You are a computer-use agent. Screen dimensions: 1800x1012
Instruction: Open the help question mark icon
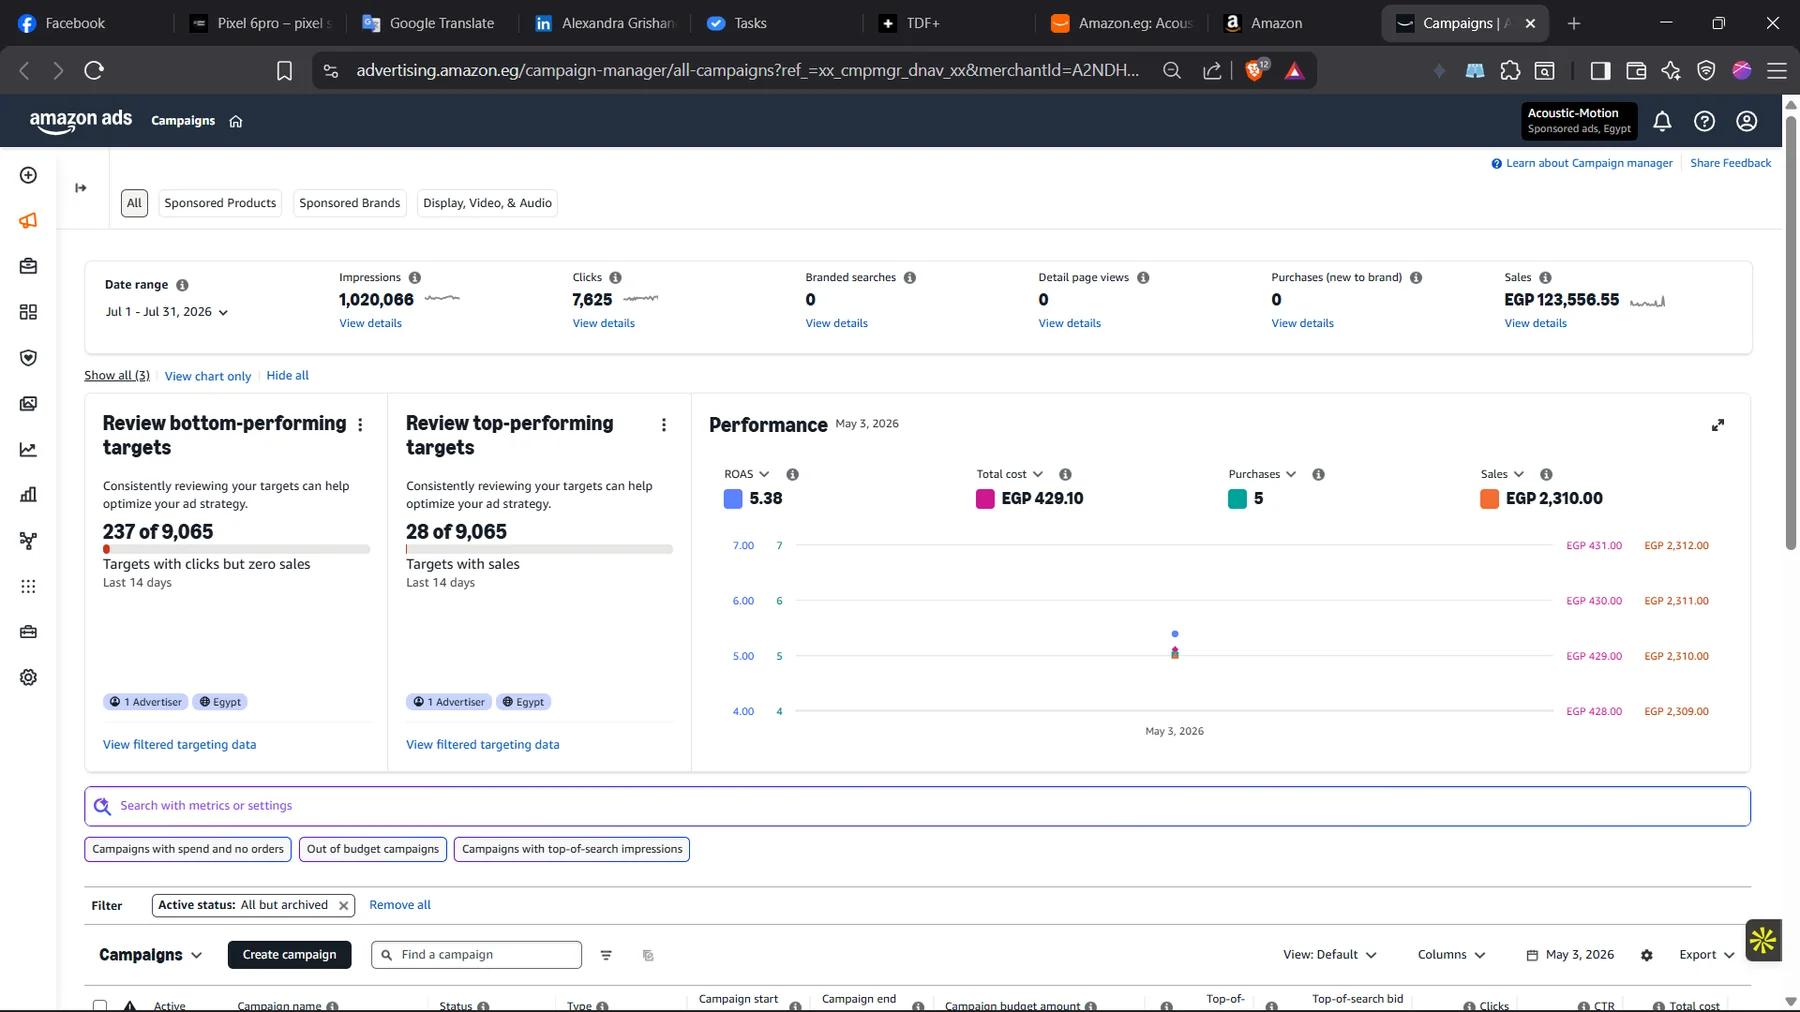[1704, 121]
